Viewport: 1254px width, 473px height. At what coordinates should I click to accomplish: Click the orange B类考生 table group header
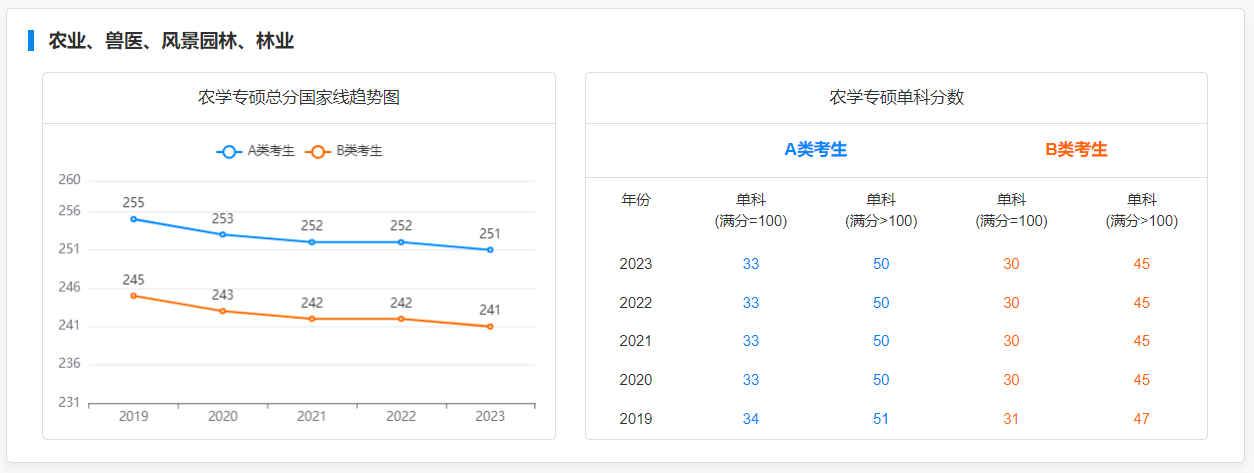(x=1076, y=150)
